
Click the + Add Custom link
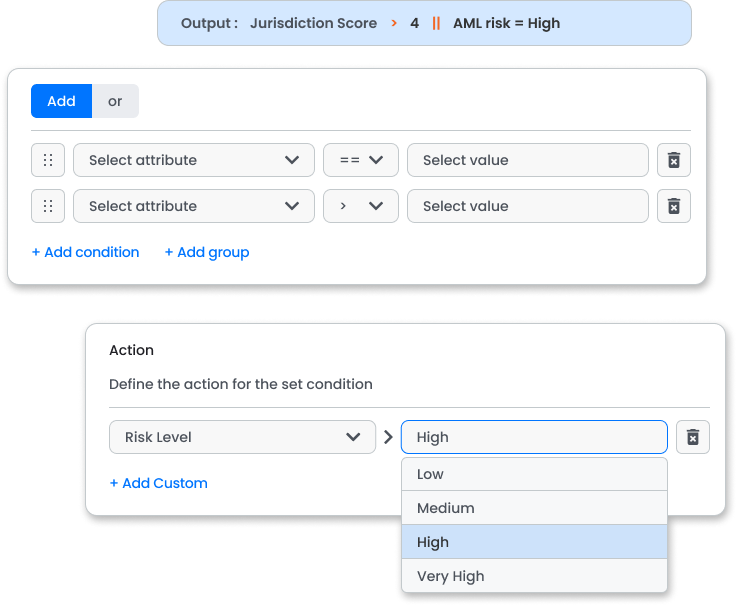click(158, 483)
